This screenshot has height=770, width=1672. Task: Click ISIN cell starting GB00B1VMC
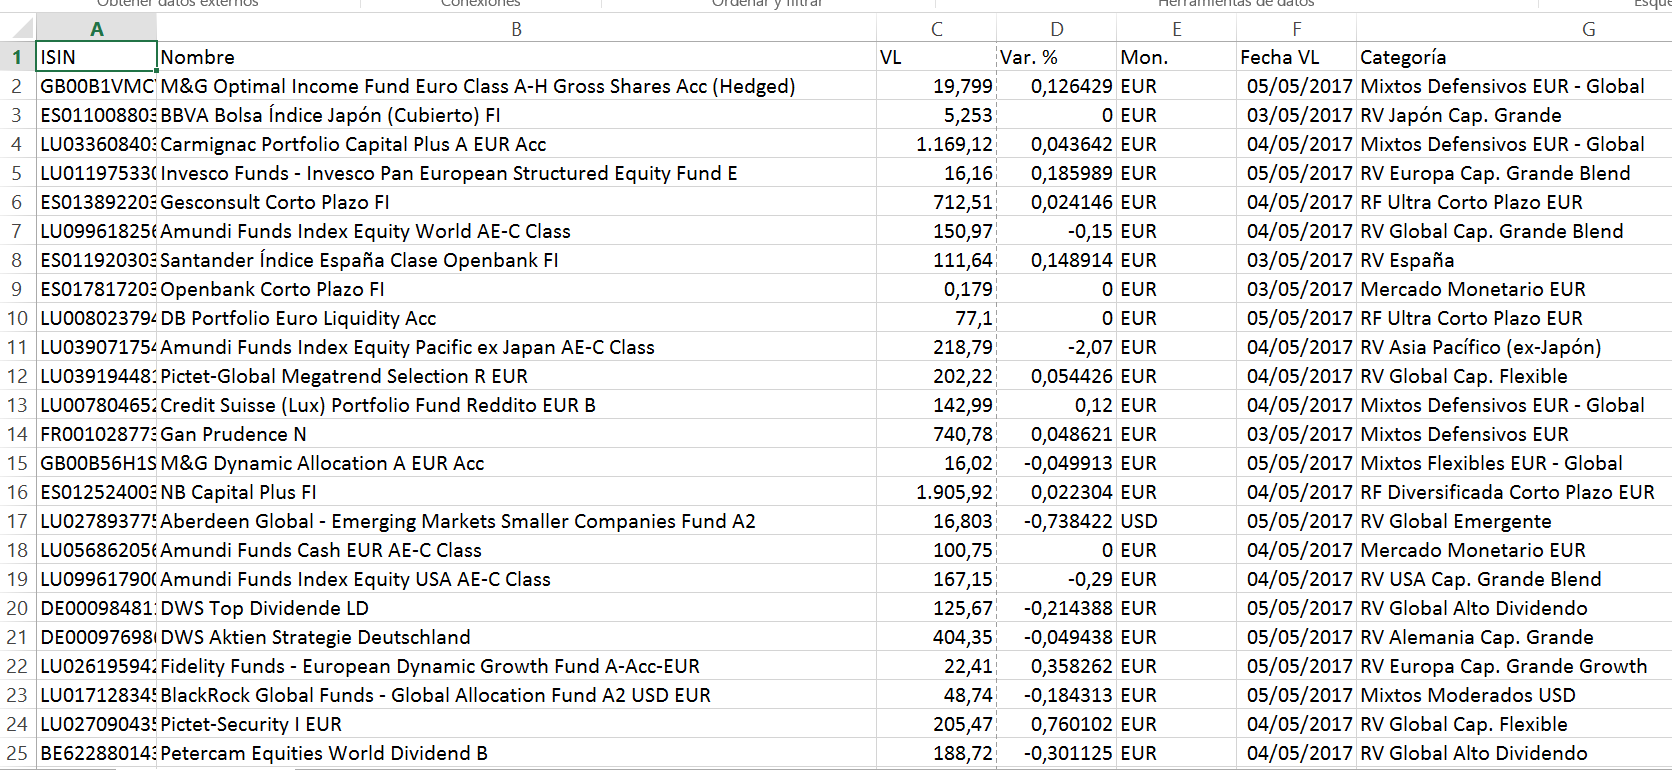click(97, 86)
